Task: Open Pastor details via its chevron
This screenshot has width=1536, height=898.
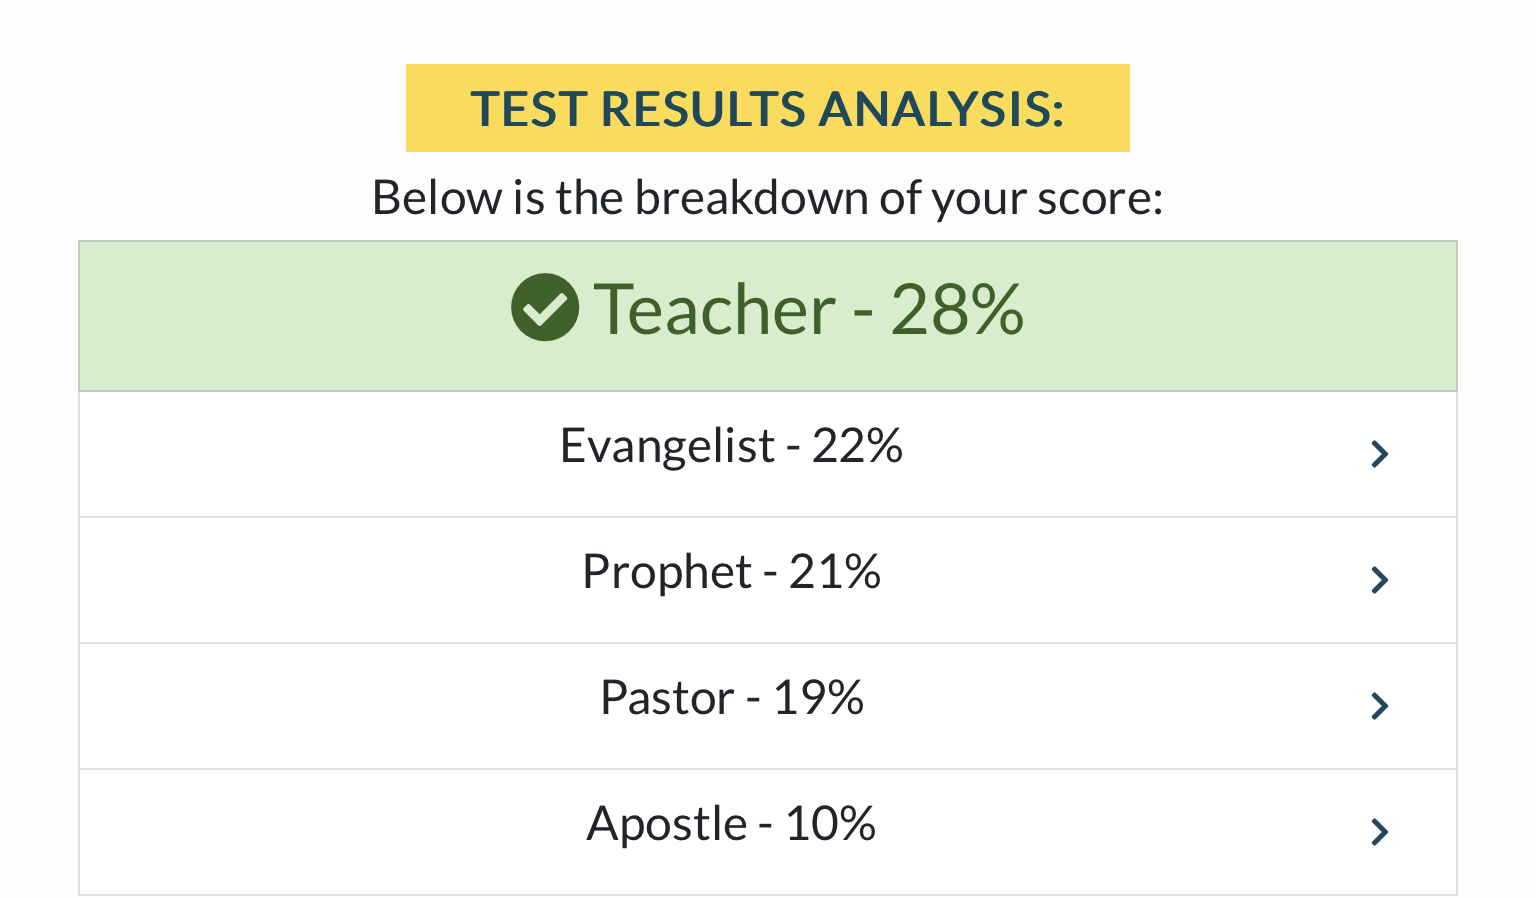Action: click(x=1380, y=706)
